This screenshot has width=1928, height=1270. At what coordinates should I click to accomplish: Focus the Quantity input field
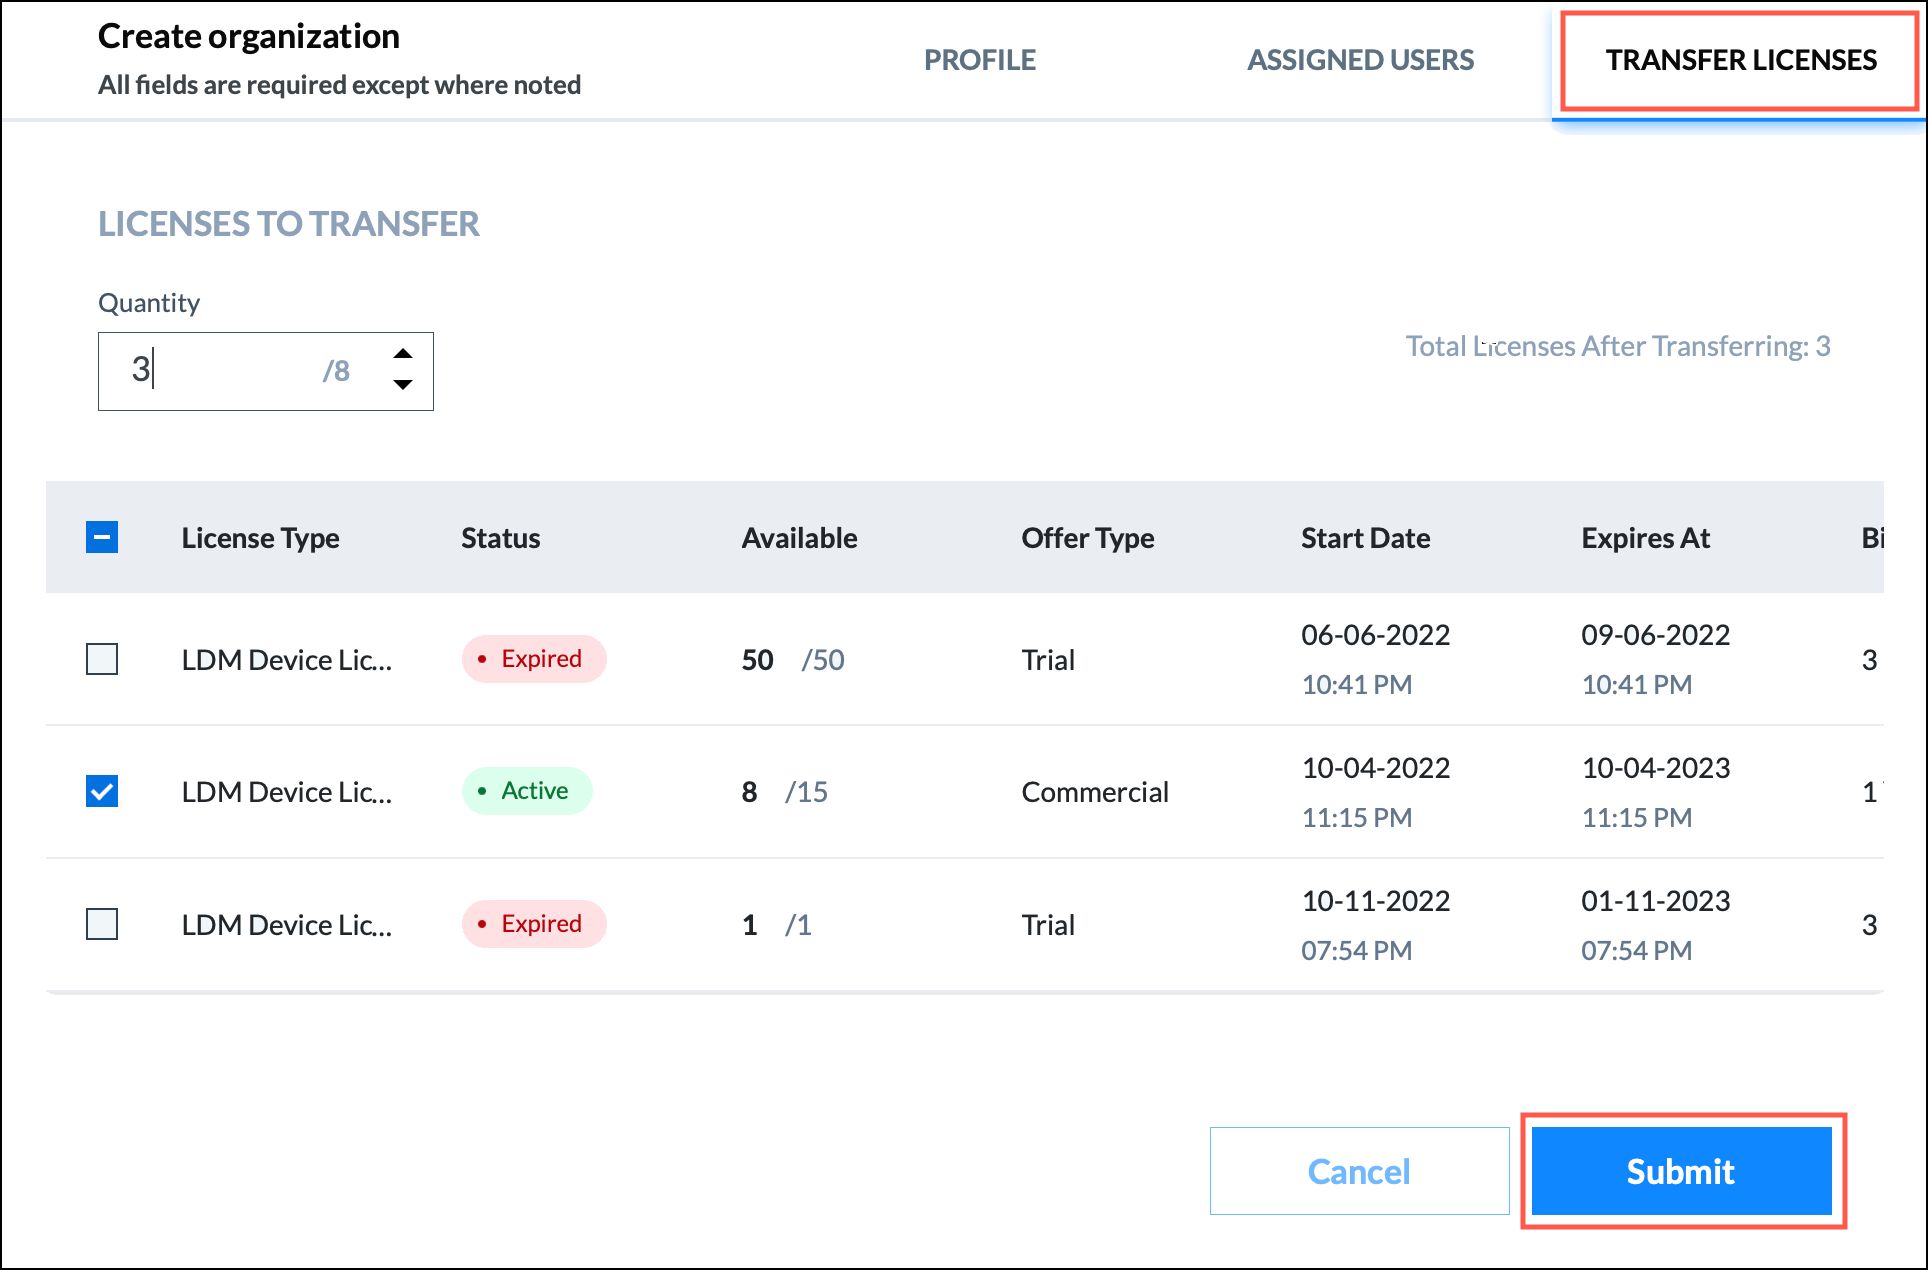pos(220,371)
